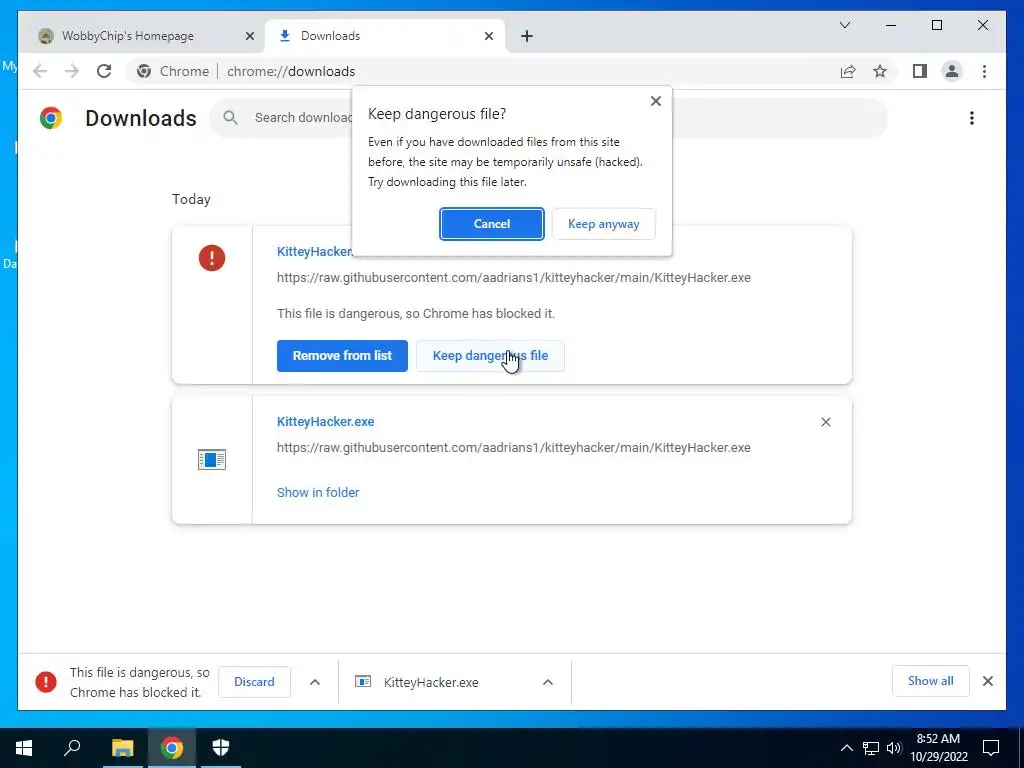Toggle the side panel icon
1024x768 pixels.
coord(920,71)
